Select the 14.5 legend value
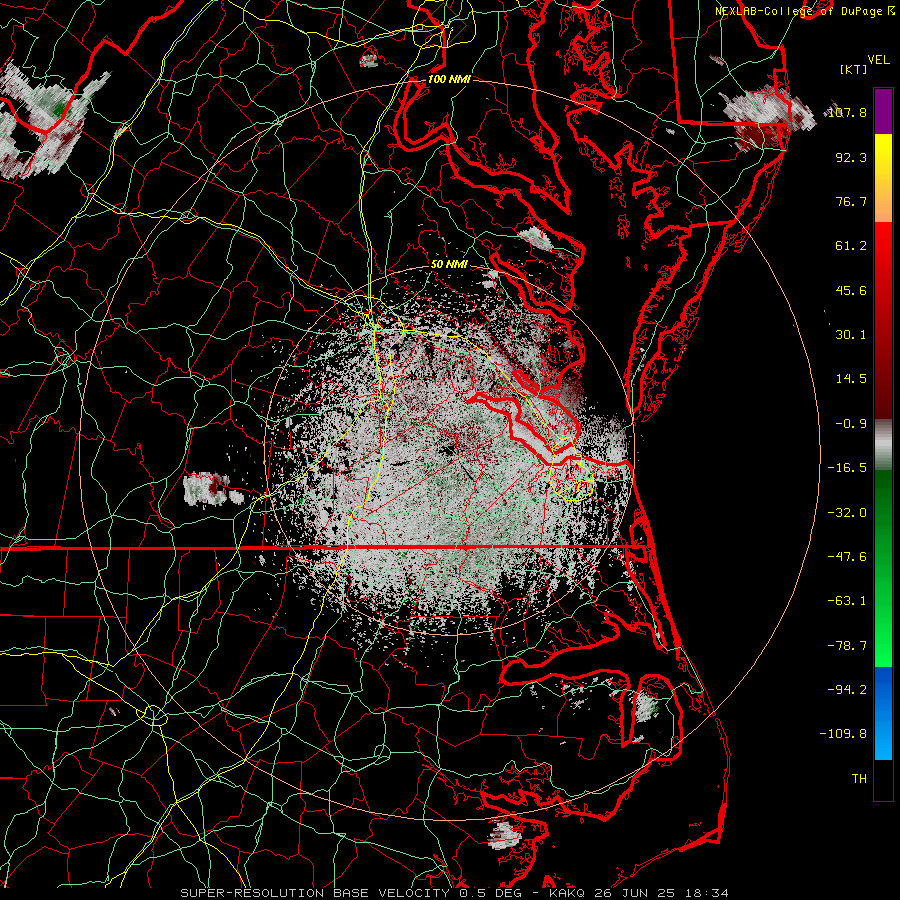The height and width of the screenshot is (900, 900). coord(851,379)
